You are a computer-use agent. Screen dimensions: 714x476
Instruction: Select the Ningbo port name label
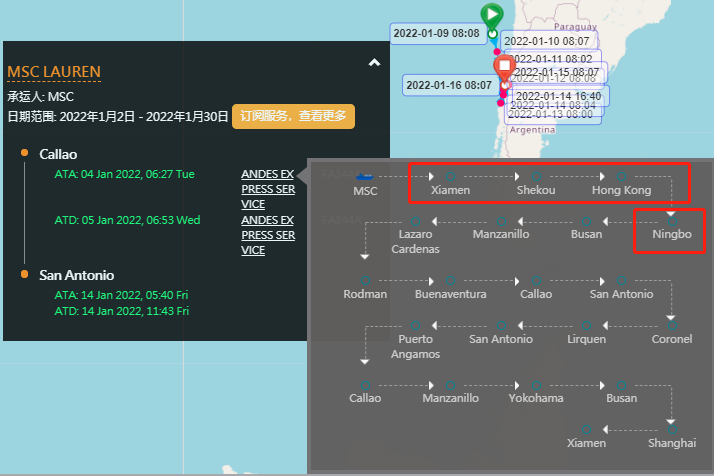672,234
